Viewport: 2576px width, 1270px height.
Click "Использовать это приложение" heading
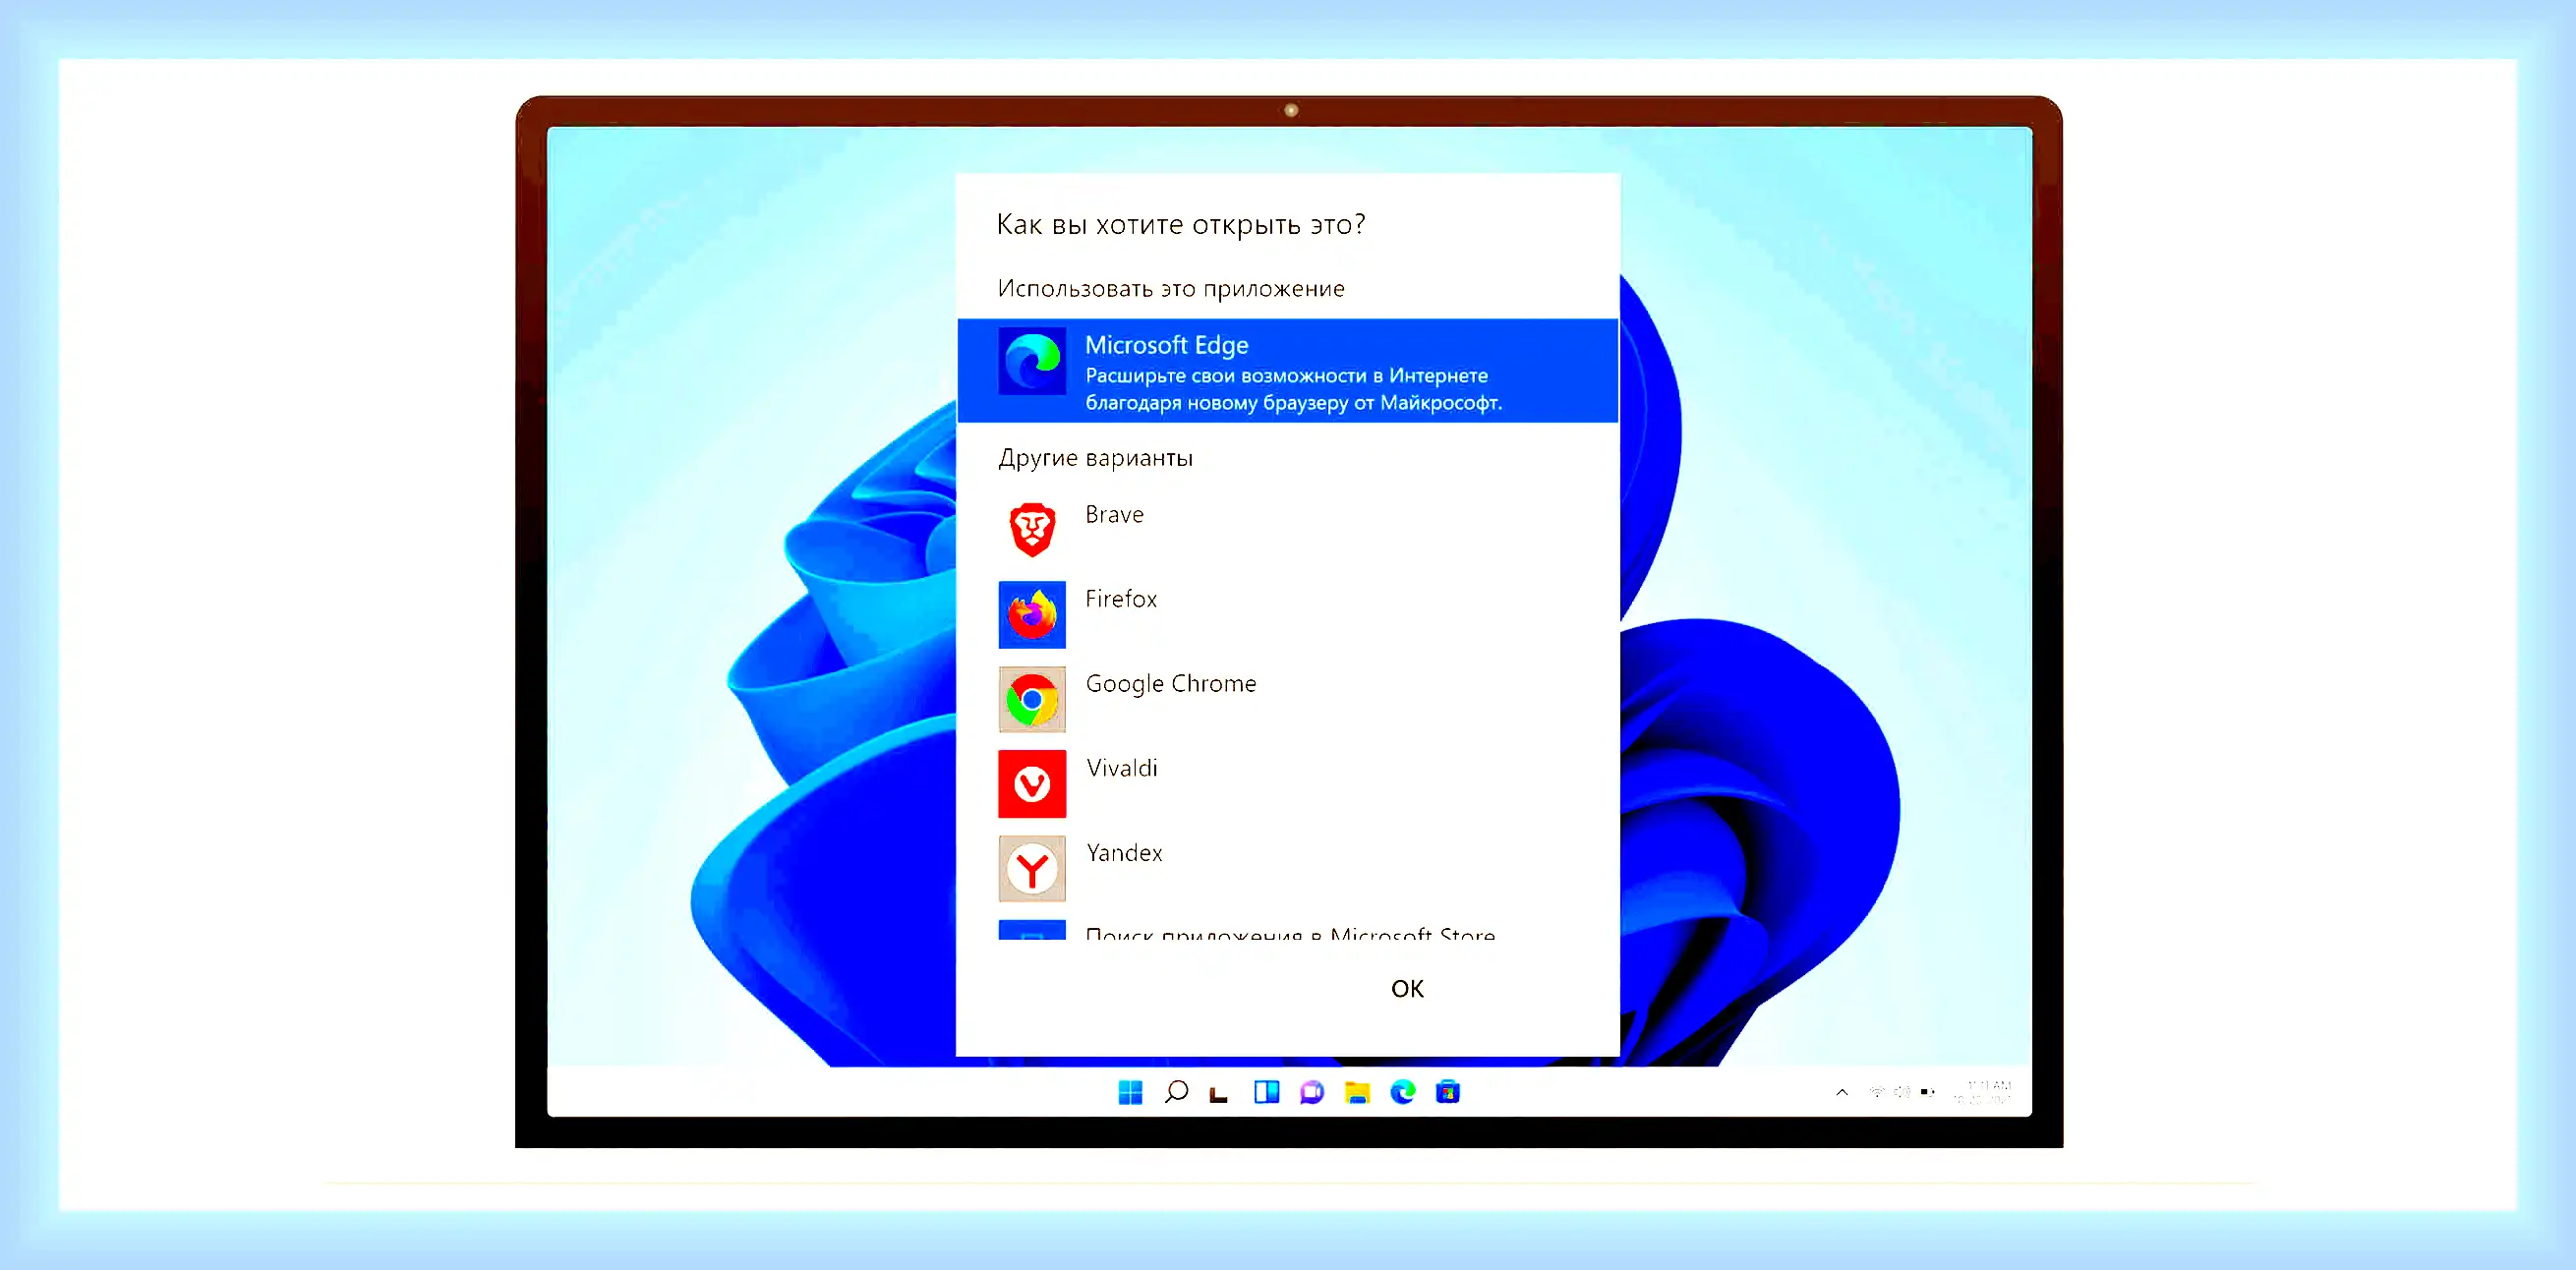tap(1171, 289)
